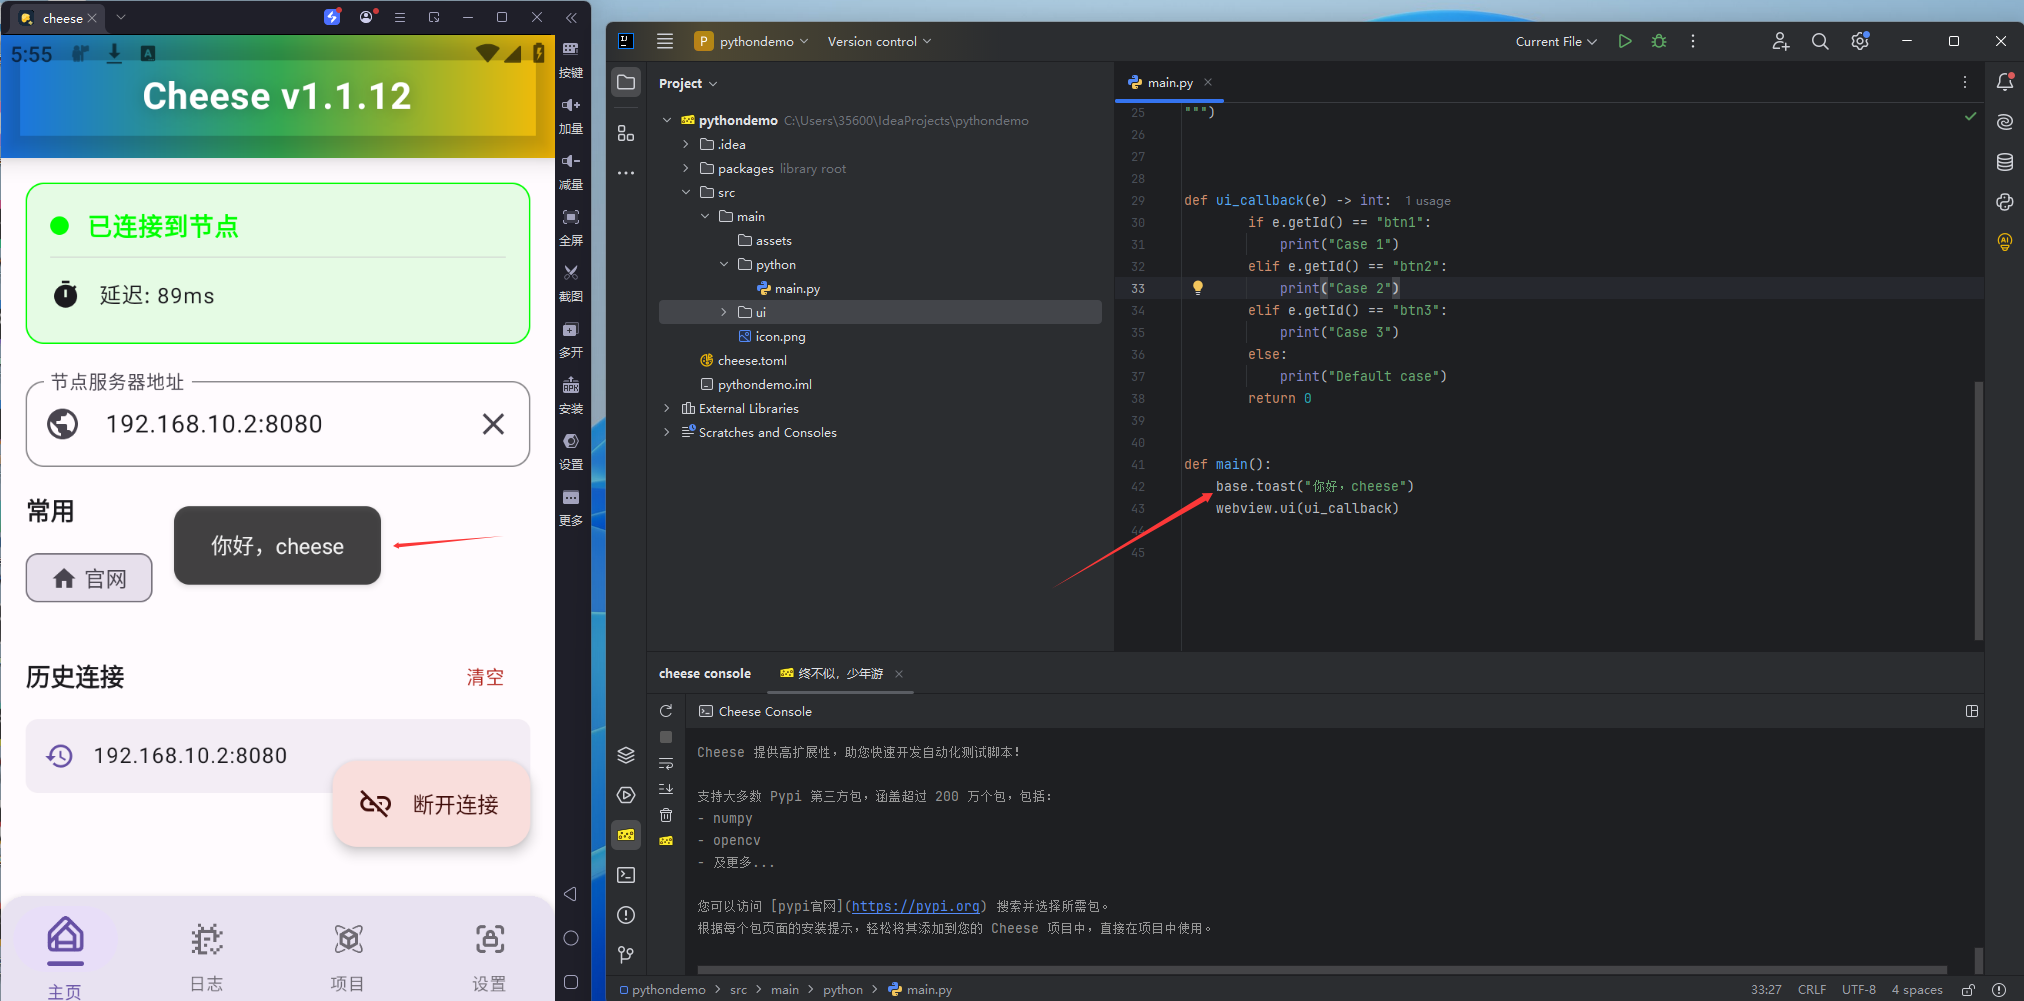The height and width of the screenshot is (1001, 2024).
Task: Run the current file with the play icon
Action: (1625, 41)
